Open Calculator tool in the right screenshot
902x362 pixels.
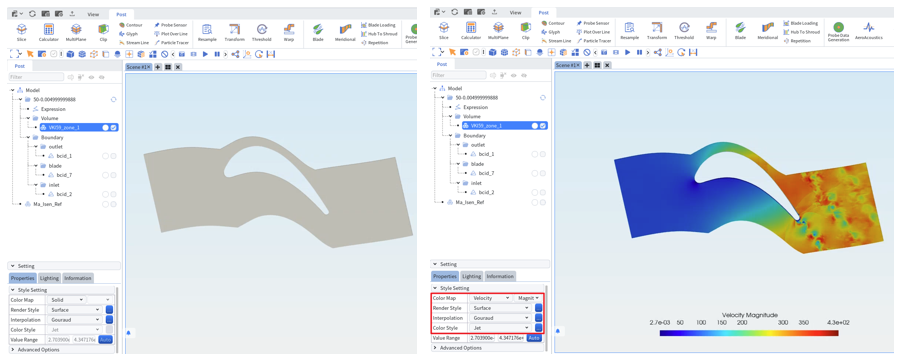click(471, 31)
